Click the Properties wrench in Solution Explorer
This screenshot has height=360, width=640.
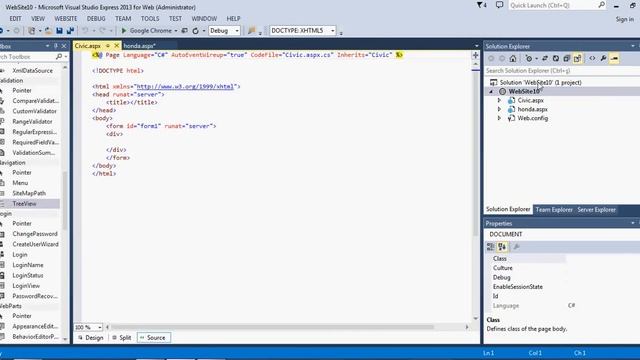point(603,58)
